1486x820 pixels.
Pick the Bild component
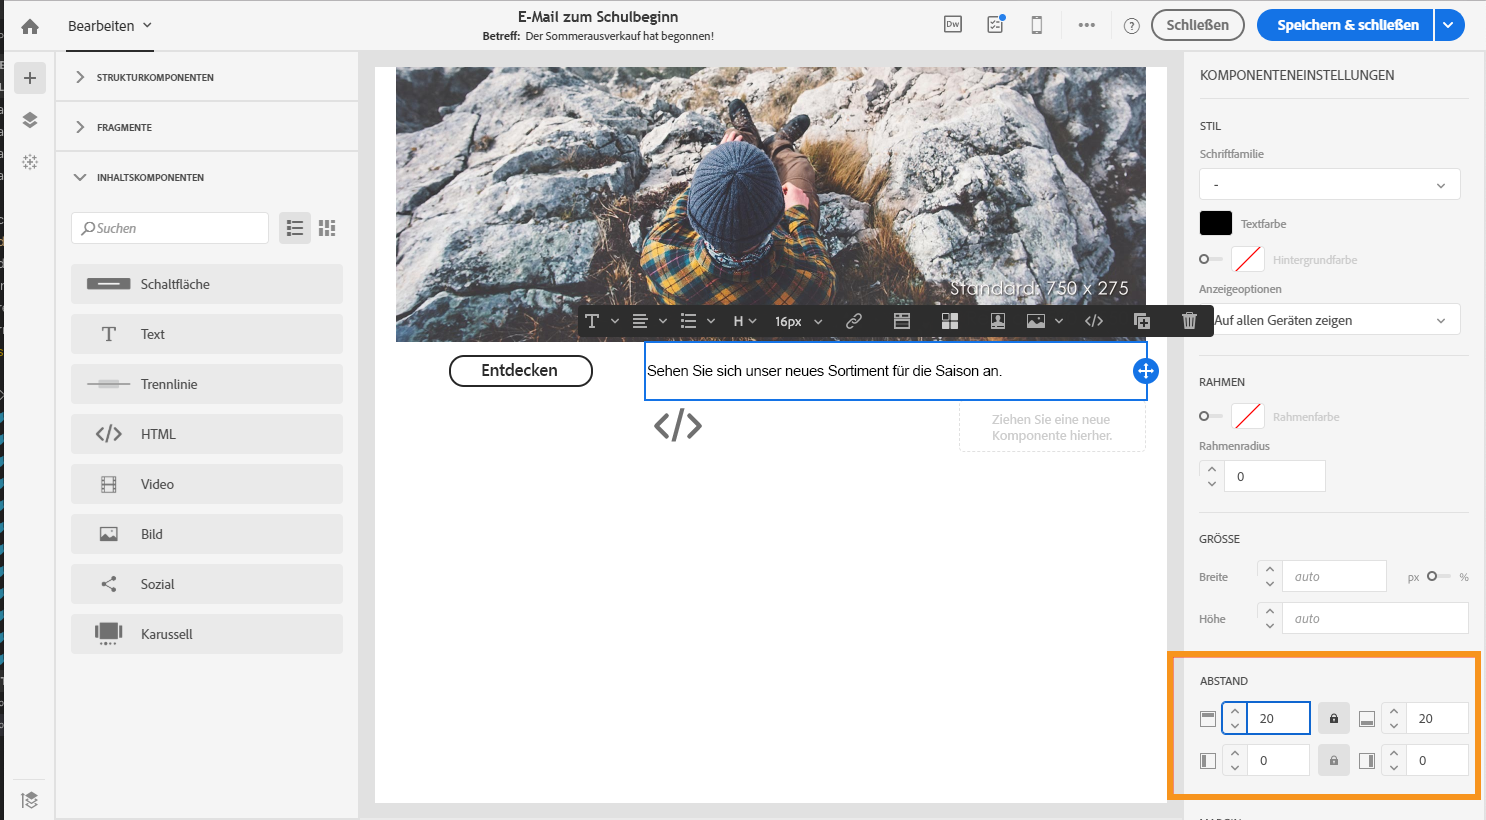[x=207, y=534]
